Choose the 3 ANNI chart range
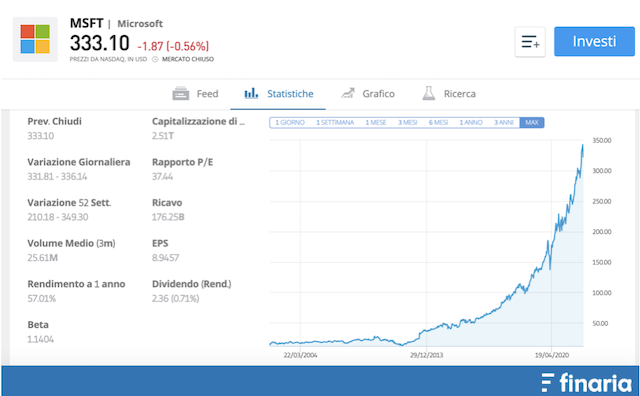 (504, 122)
